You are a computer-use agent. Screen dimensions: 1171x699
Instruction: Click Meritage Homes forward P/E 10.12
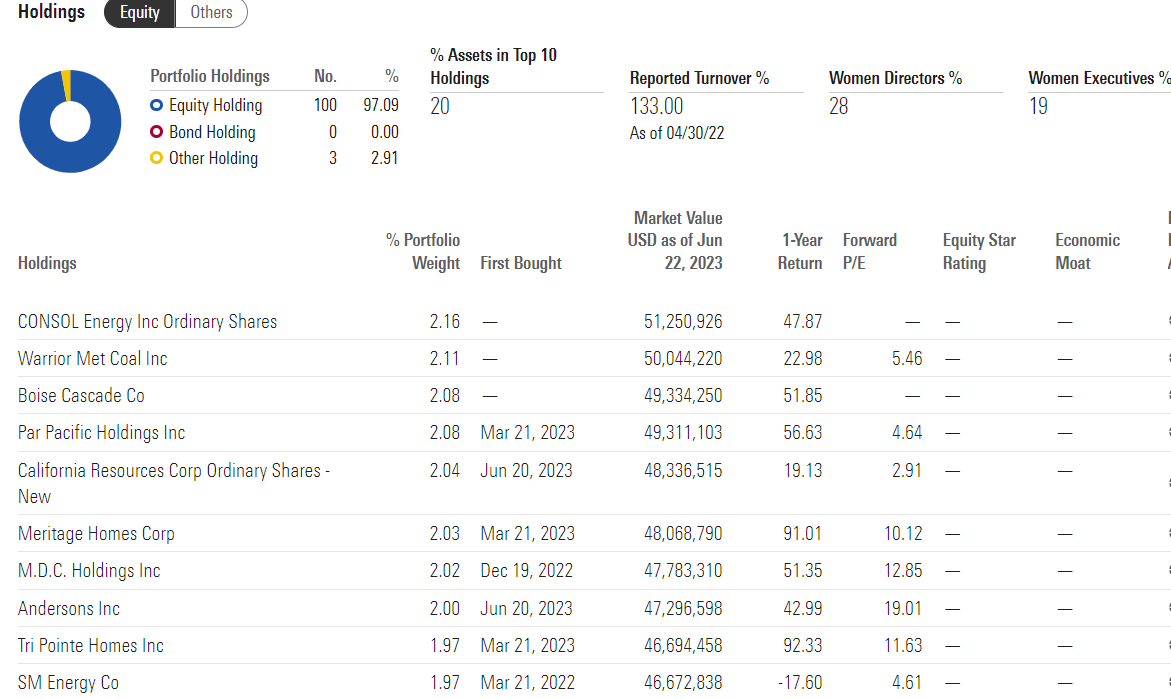(x=904, y=534)
